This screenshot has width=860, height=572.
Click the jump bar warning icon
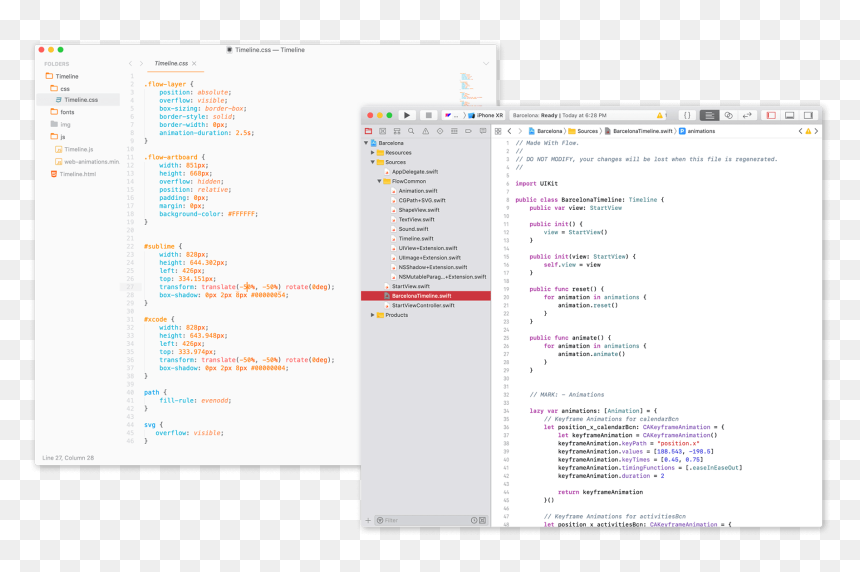[808, 131]
